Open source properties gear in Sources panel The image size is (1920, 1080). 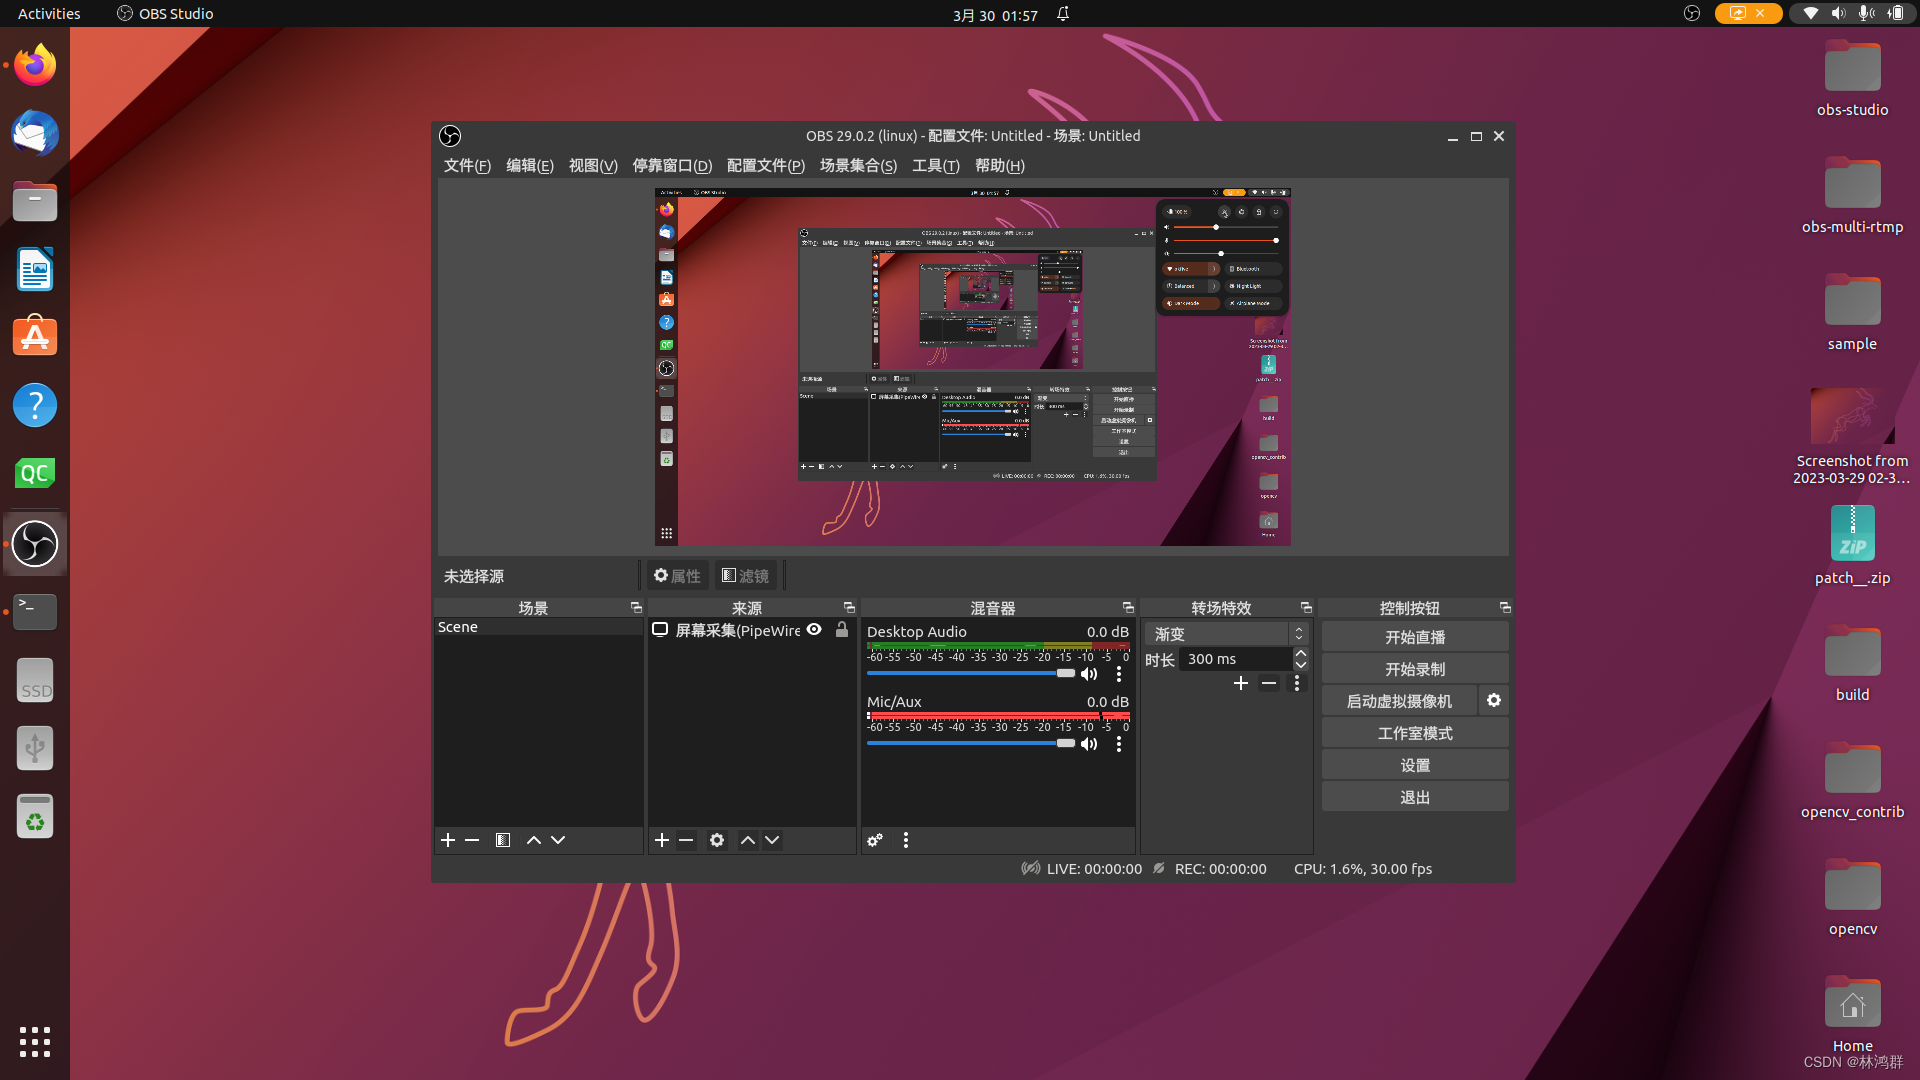(717, 840)
